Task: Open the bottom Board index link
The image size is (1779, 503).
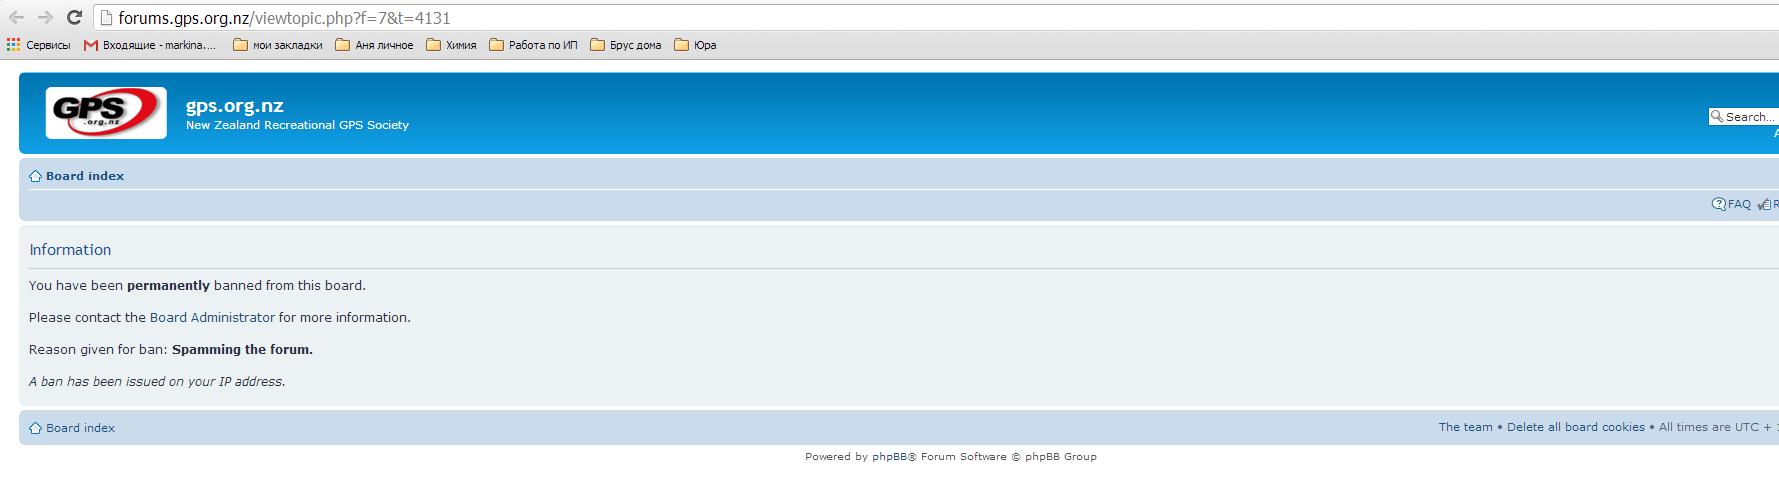Action: [80, 428]
